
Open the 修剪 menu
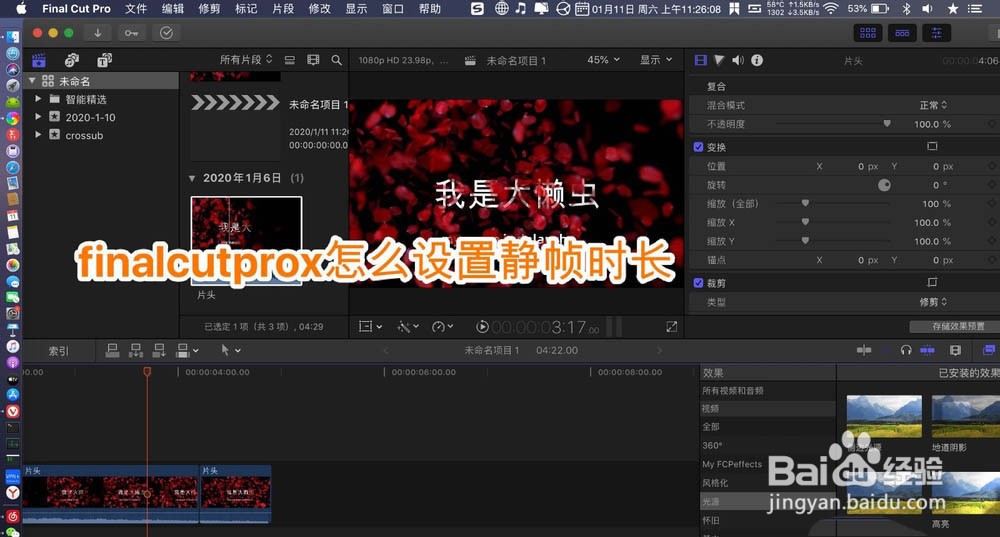[x=209, y=8]
